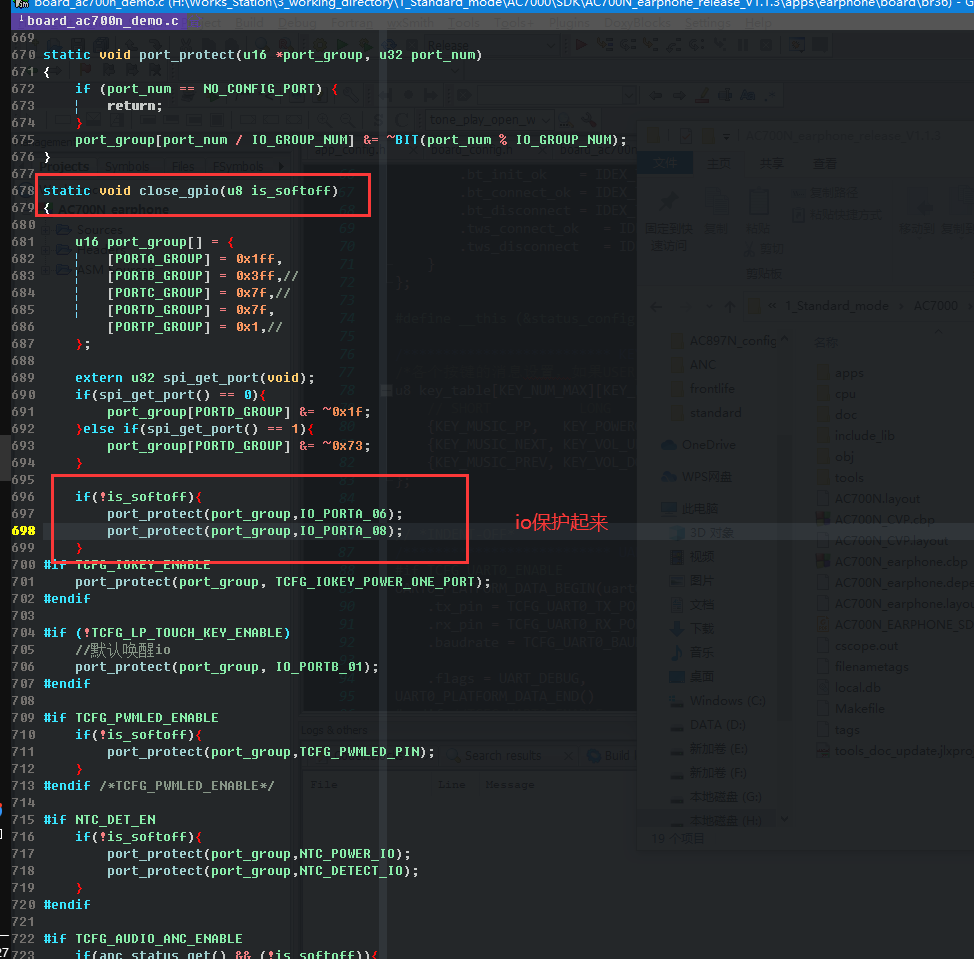Open the 主页 tab in the background Explorer

tap(719, 163)
